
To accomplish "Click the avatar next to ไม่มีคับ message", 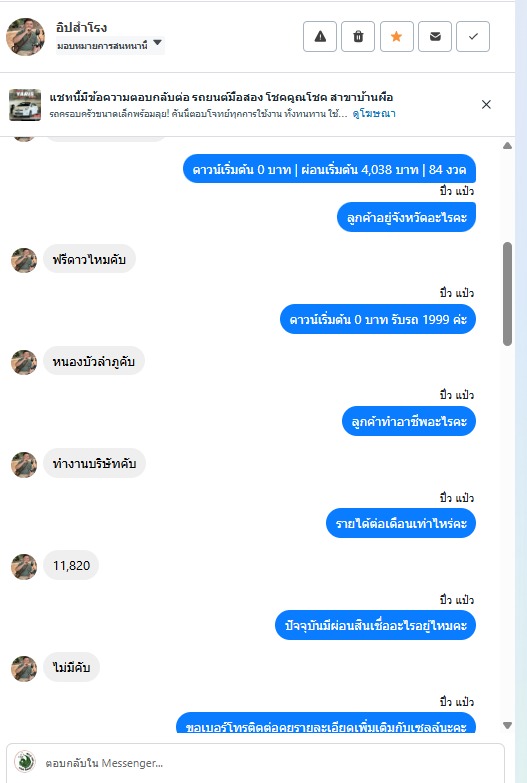I will (x=24, y=668).
